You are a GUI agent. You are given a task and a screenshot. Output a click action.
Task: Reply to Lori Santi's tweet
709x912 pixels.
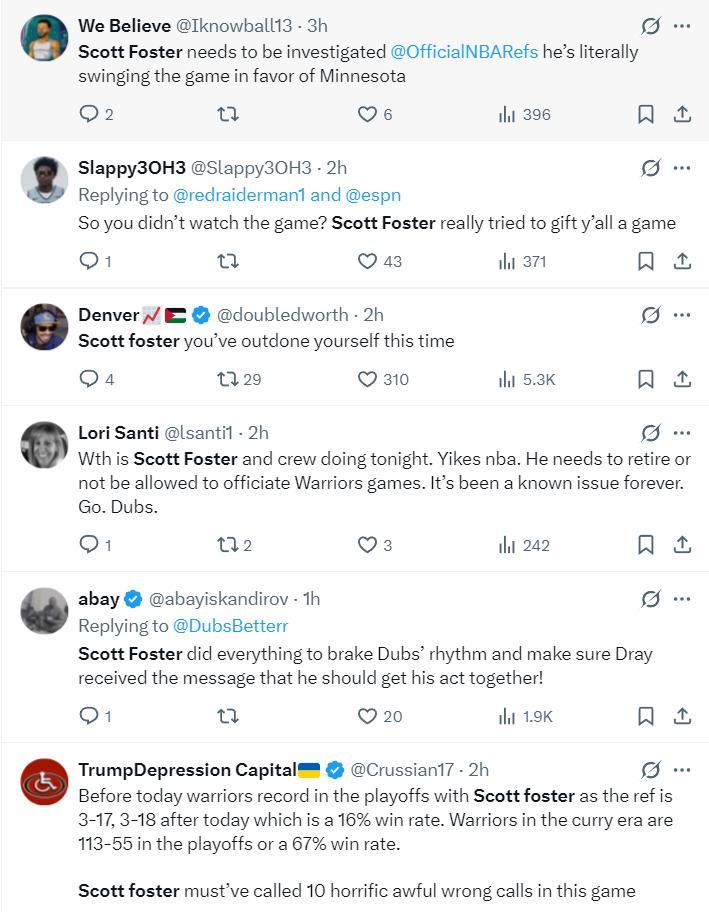[x=89, y=545]
